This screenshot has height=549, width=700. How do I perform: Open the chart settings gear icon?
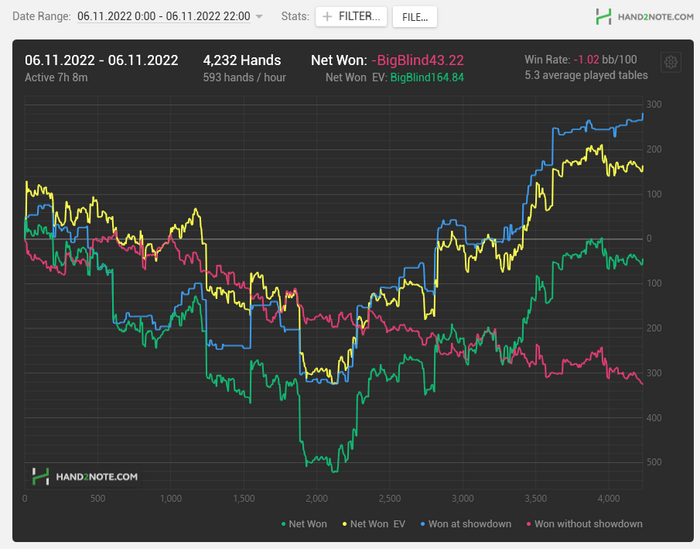point(670,62)
